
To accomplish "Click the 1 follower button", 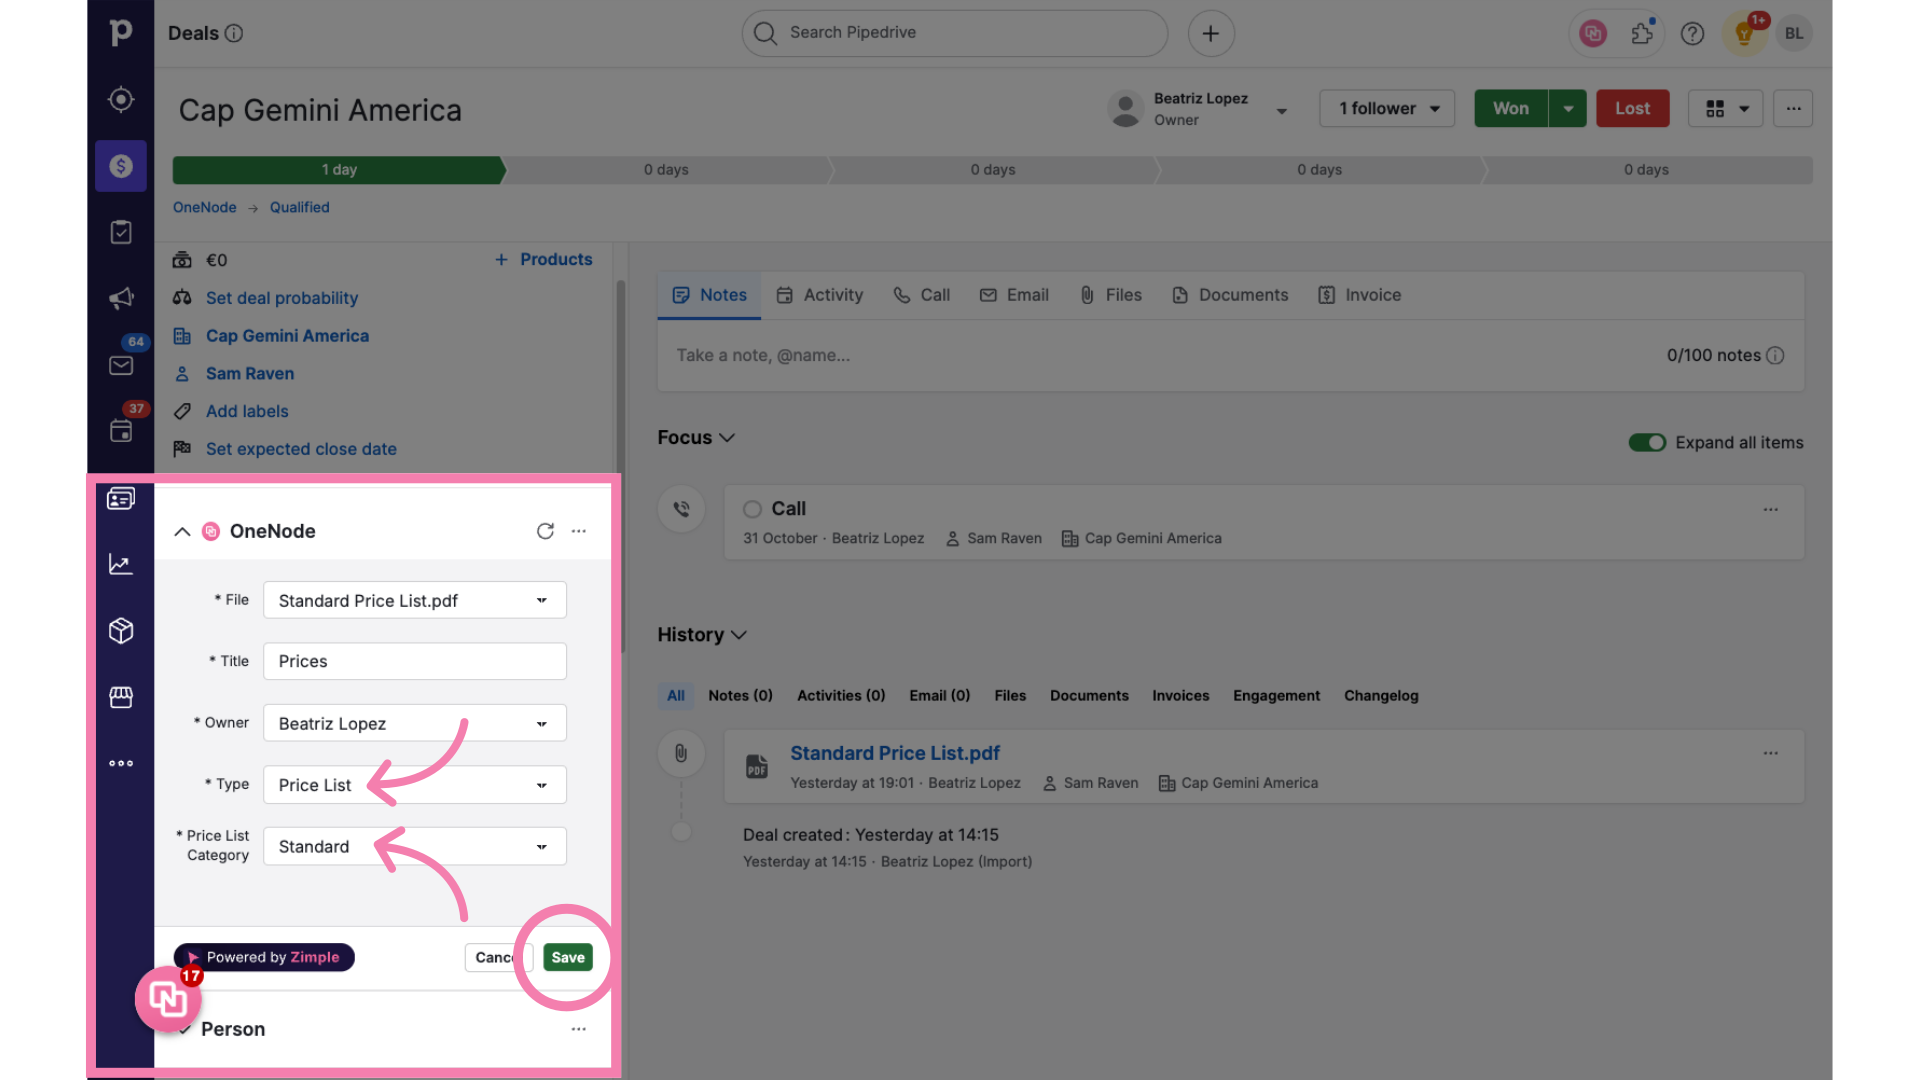I will pyautogui.click(x=1386, y=108).
